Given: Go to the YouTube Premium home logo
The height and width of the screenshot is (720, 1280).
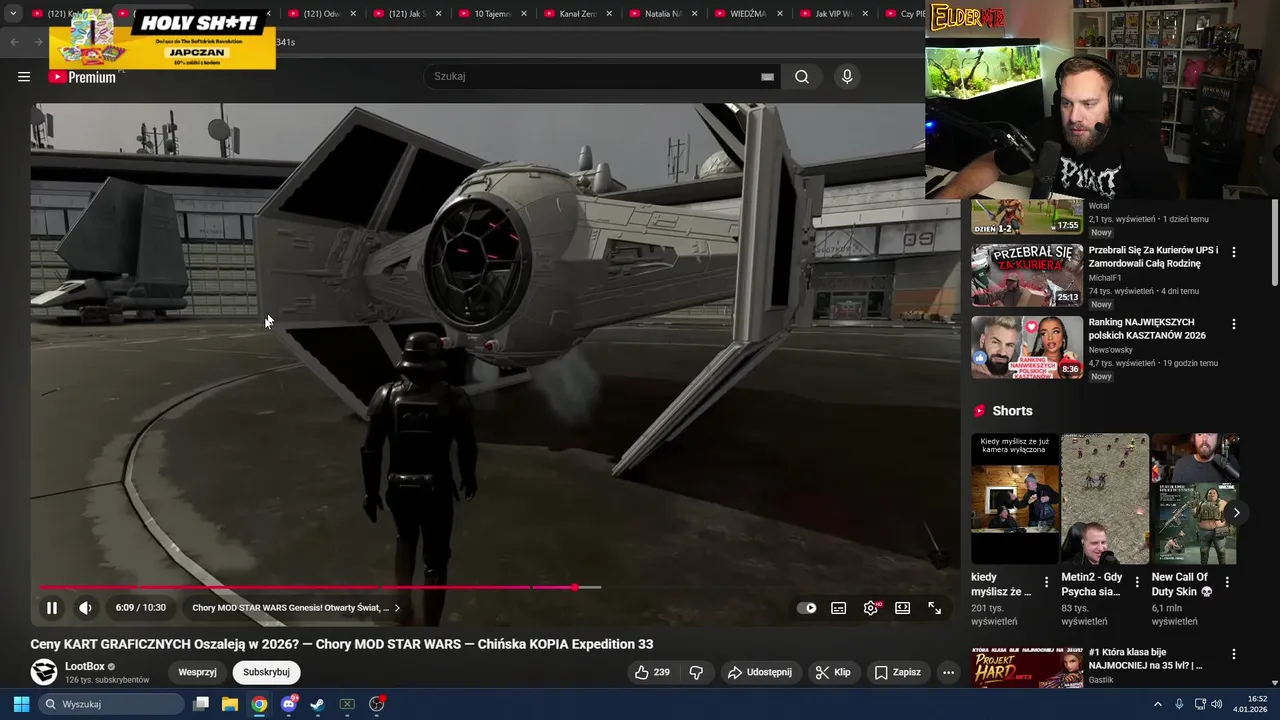Looking at the screenshot, I should point(82,77).
